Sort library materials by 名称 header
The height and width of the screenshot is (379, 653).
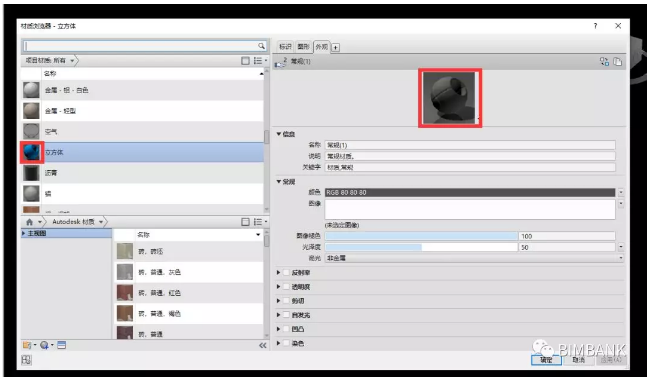pos(199,235)
